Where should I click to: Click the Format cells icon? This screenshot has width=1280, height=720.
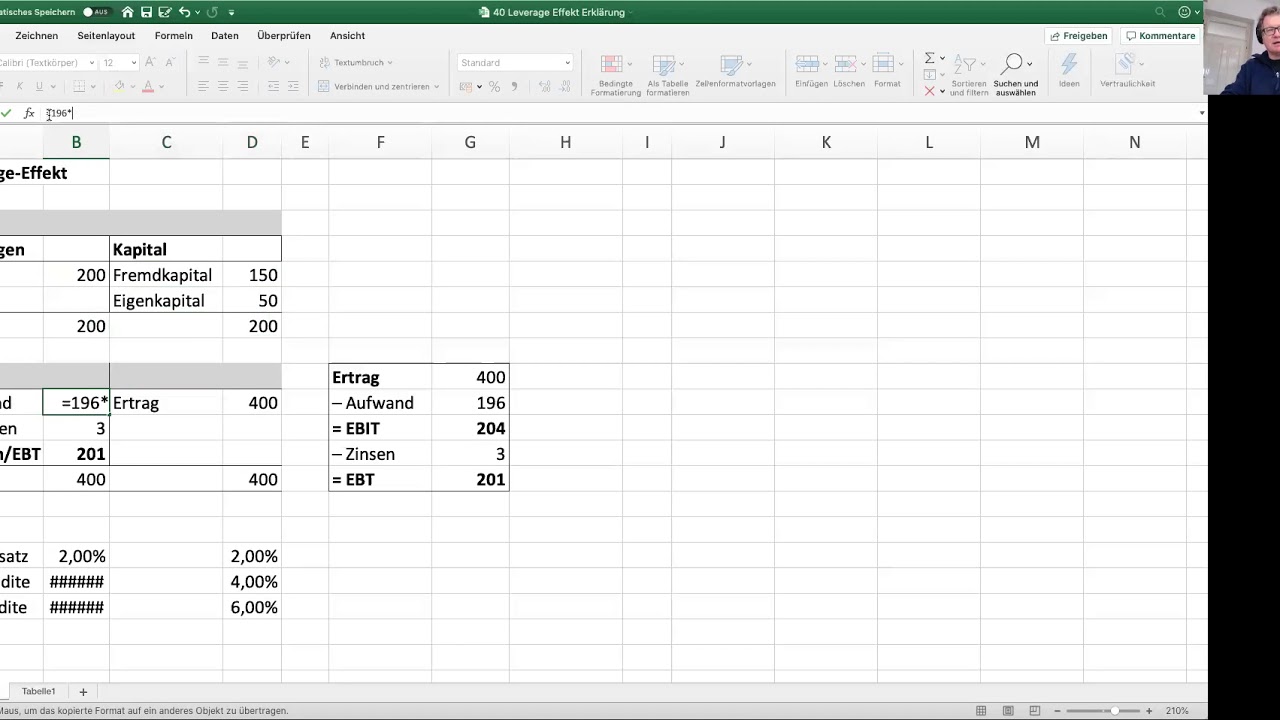[x=884, y=64]
